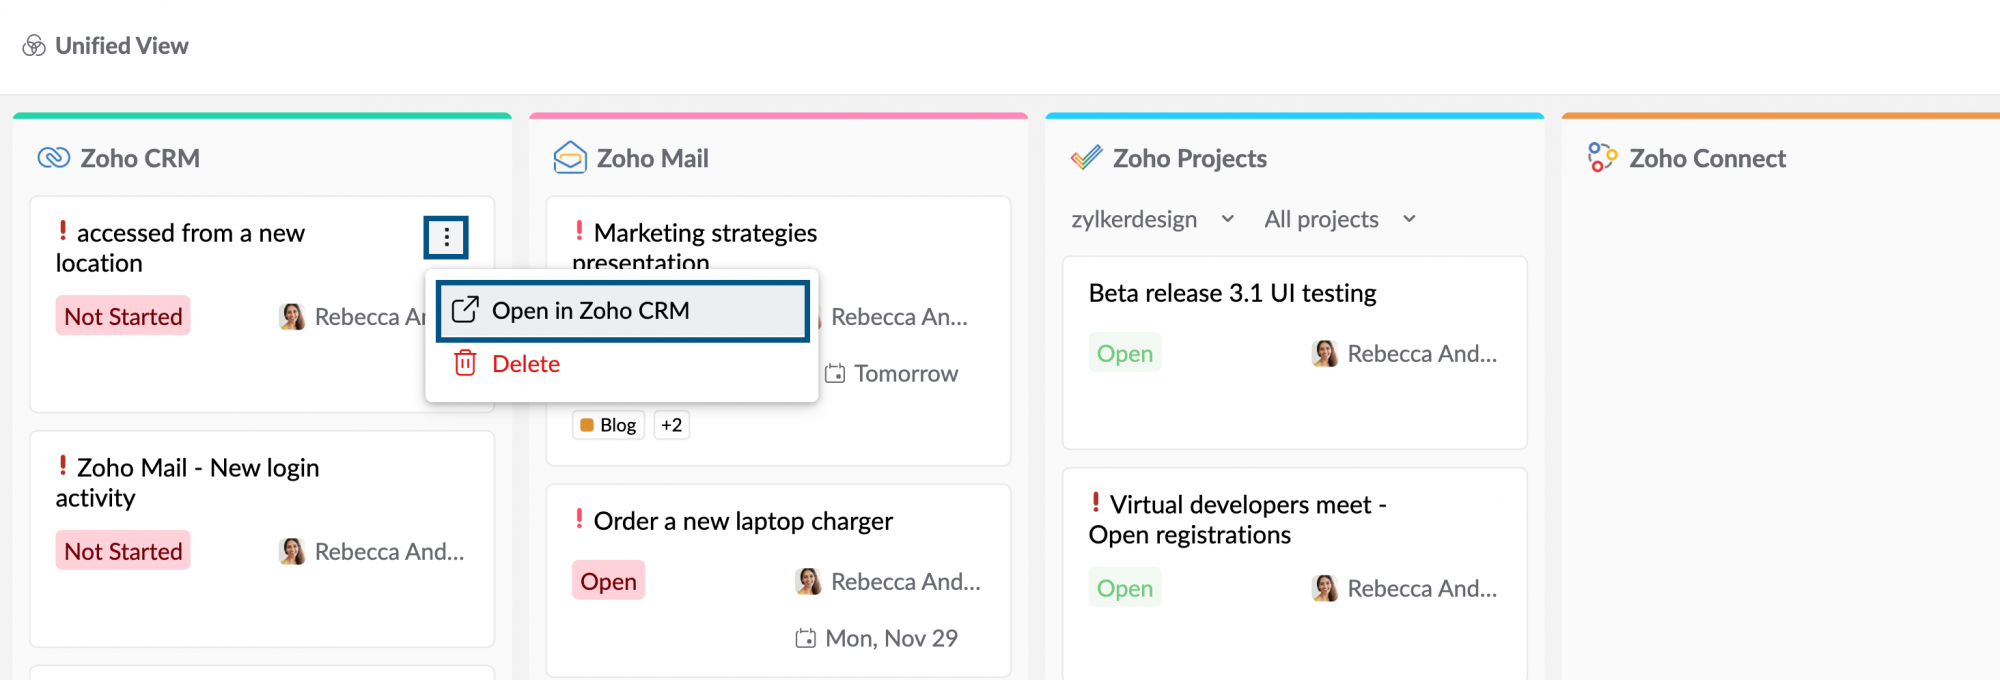This screenshot has width=2000, height=680.
Task: Open the Virtual developers meet task card
Action: 1238,519
